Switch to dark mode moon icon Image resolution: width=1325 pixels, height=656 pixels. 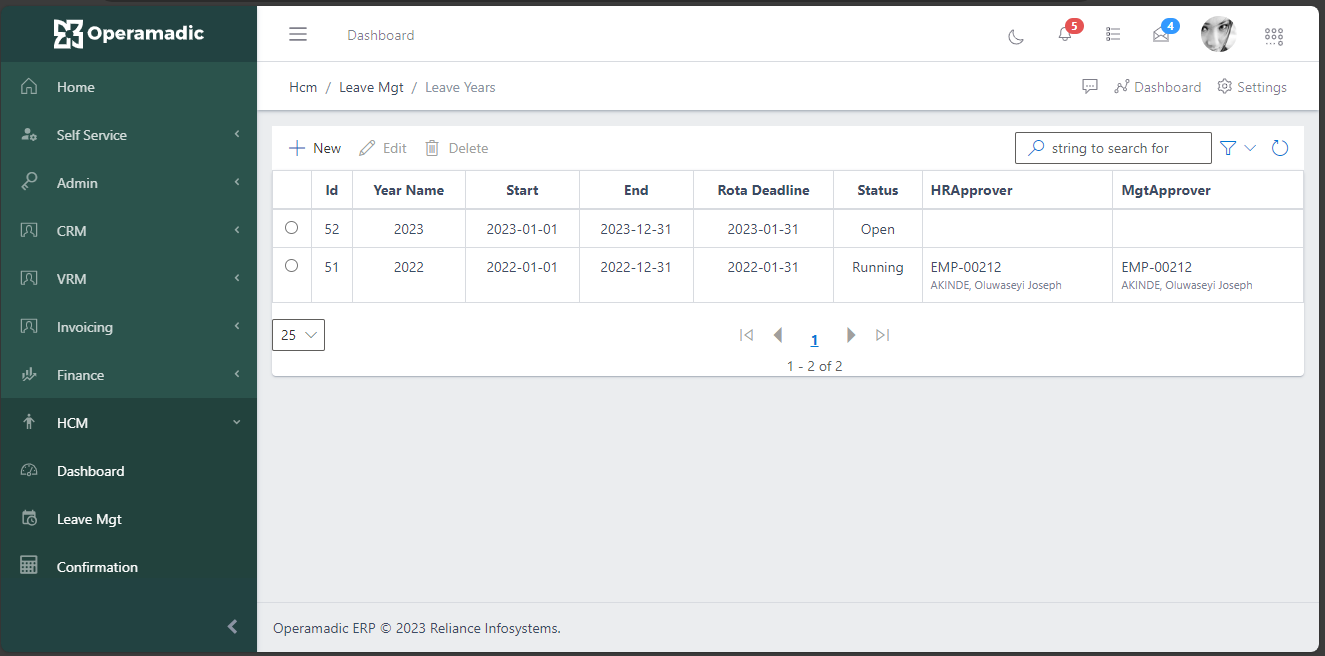tap(1016, 36)
